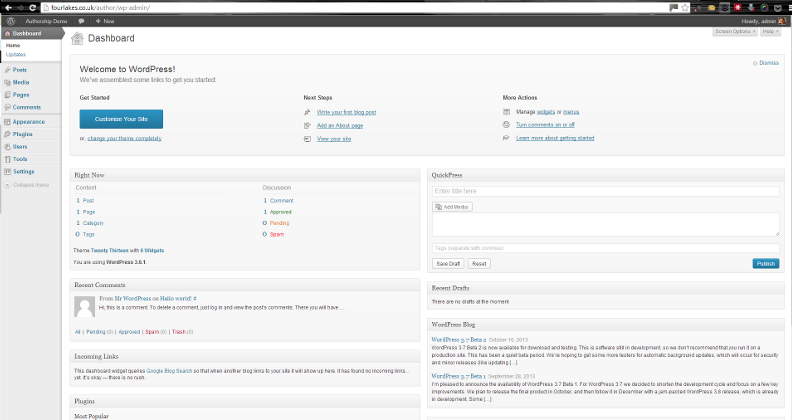Click the Customize Your Site button
The image size is (792, 420).
click(121, 119)
